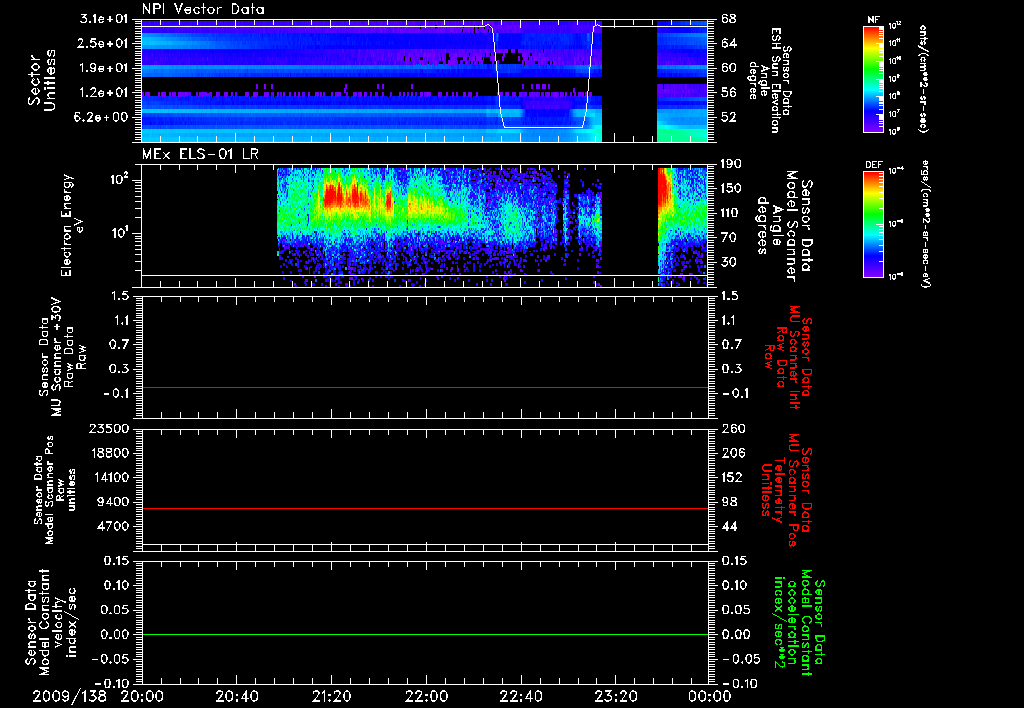Click the 'Sector Unitless' axis label

click(x=42, y=80)
